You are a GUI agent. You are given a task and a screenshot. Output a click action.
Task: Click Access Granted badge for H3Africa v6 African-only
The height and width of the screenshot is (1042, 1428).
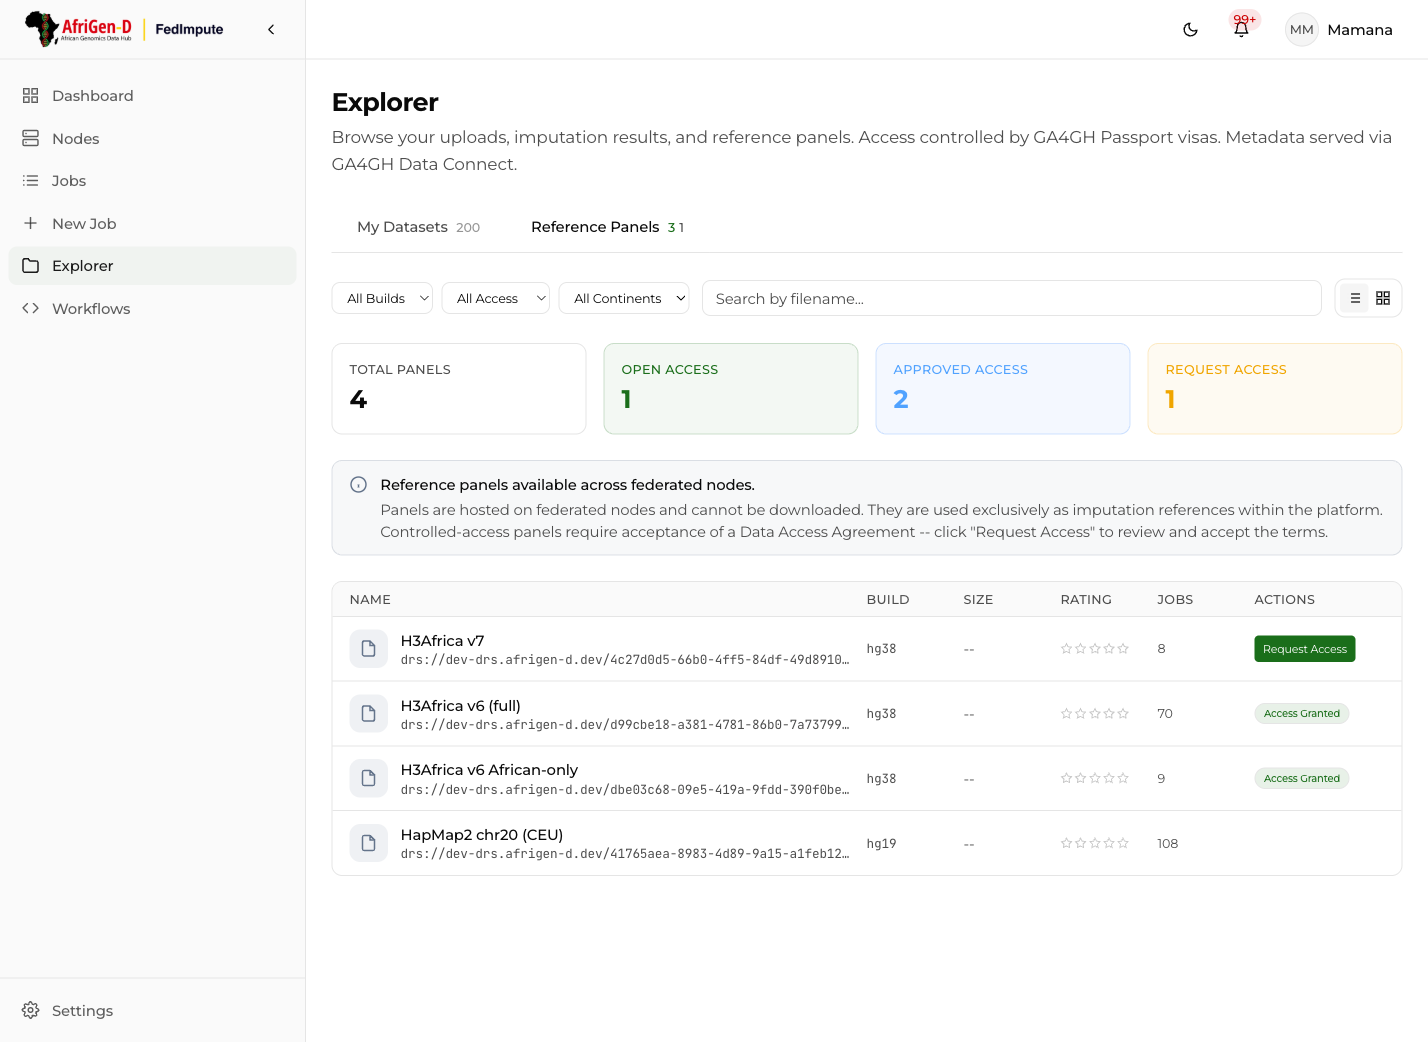(x=1302, y=779)
